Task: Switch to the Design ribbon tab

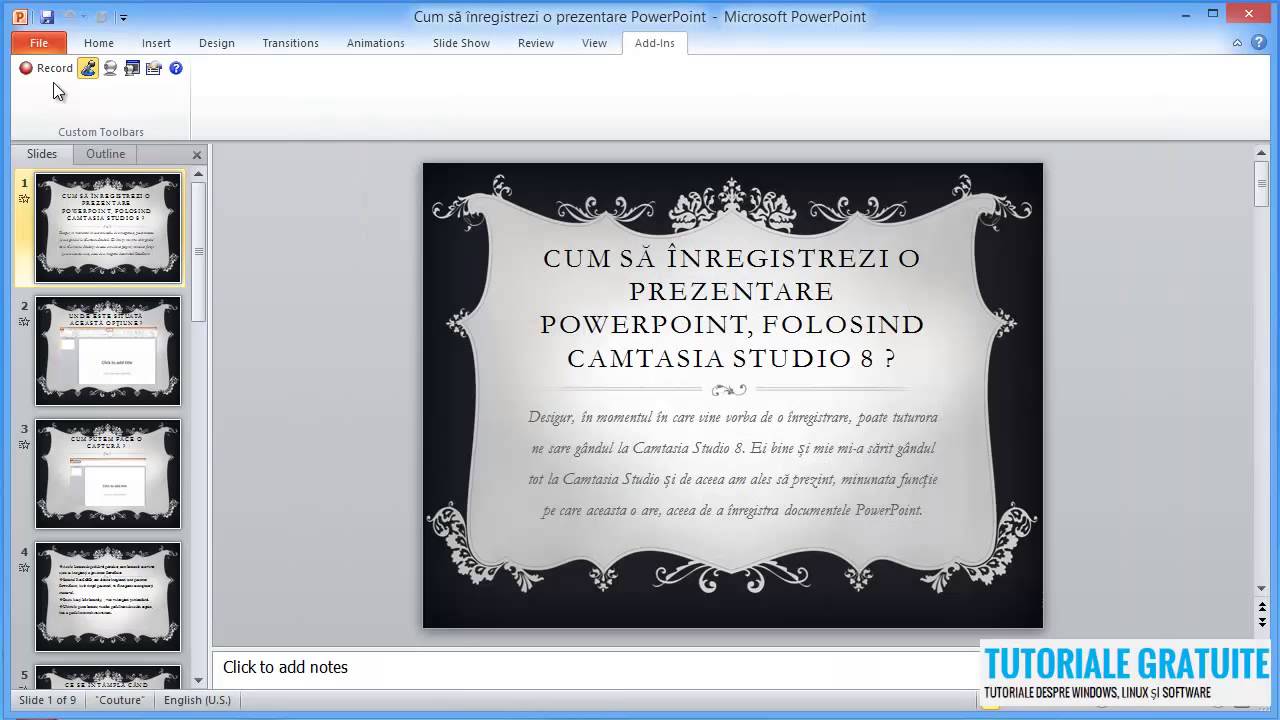Action: 217,43
